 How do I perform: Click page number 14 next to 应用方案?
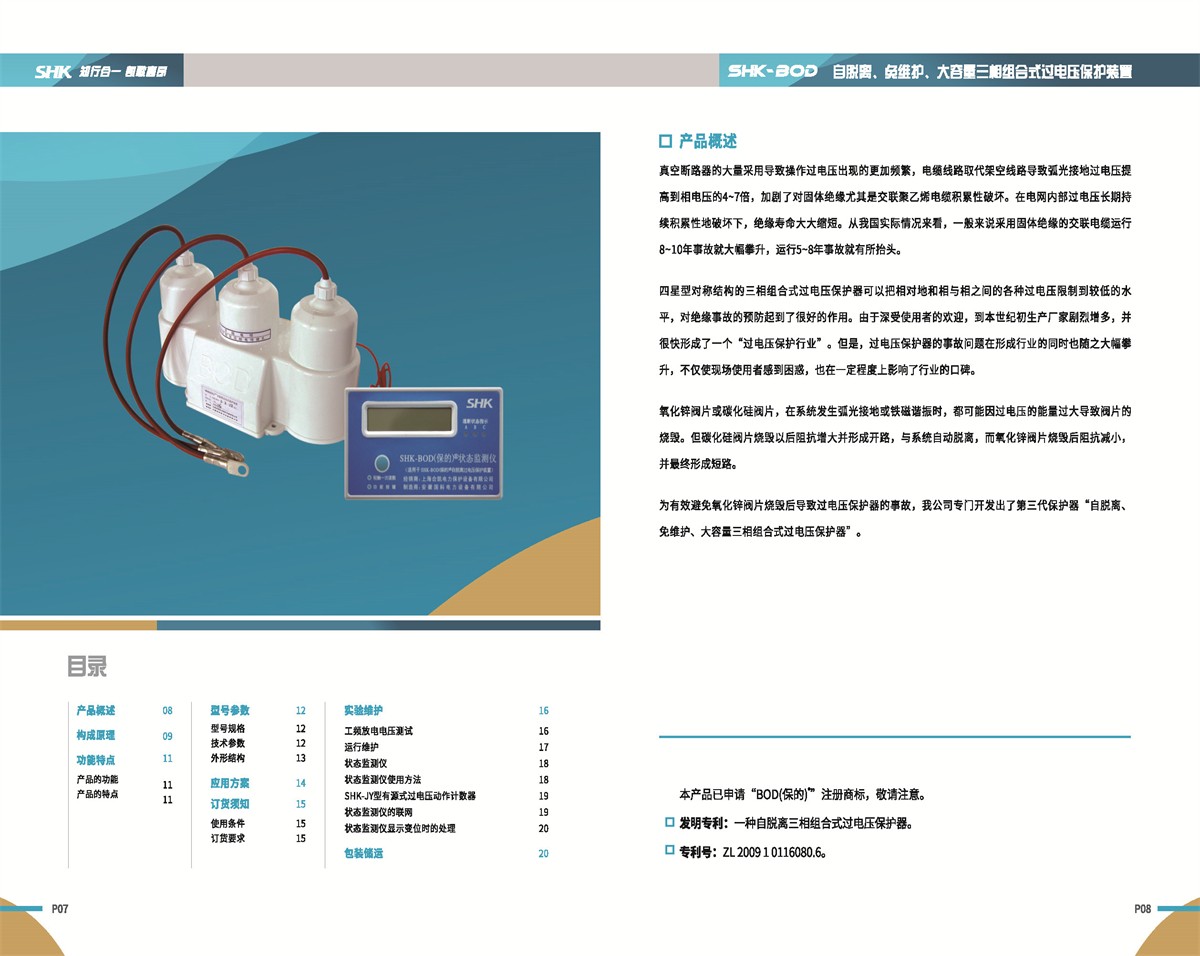coord(301,783)
